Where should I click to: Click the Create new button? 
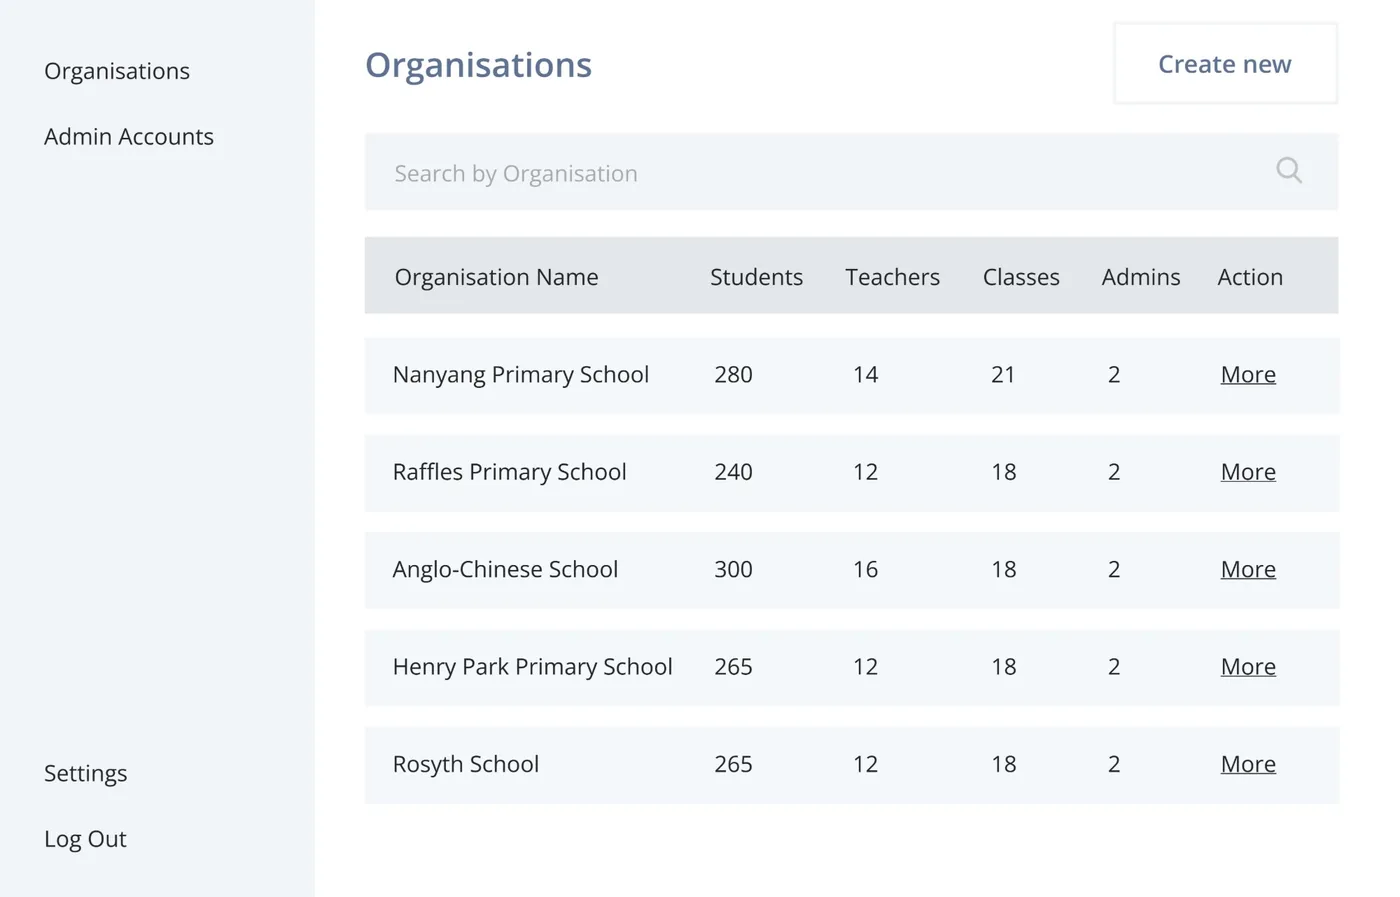1225,64
